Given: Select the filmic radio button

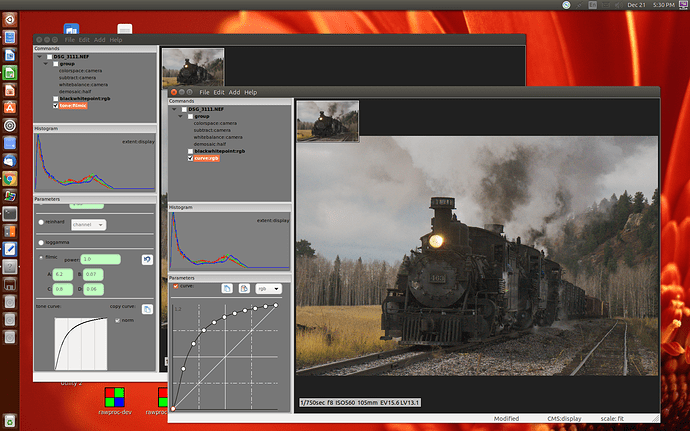Looking at the screenshot, I should point(41,257).
